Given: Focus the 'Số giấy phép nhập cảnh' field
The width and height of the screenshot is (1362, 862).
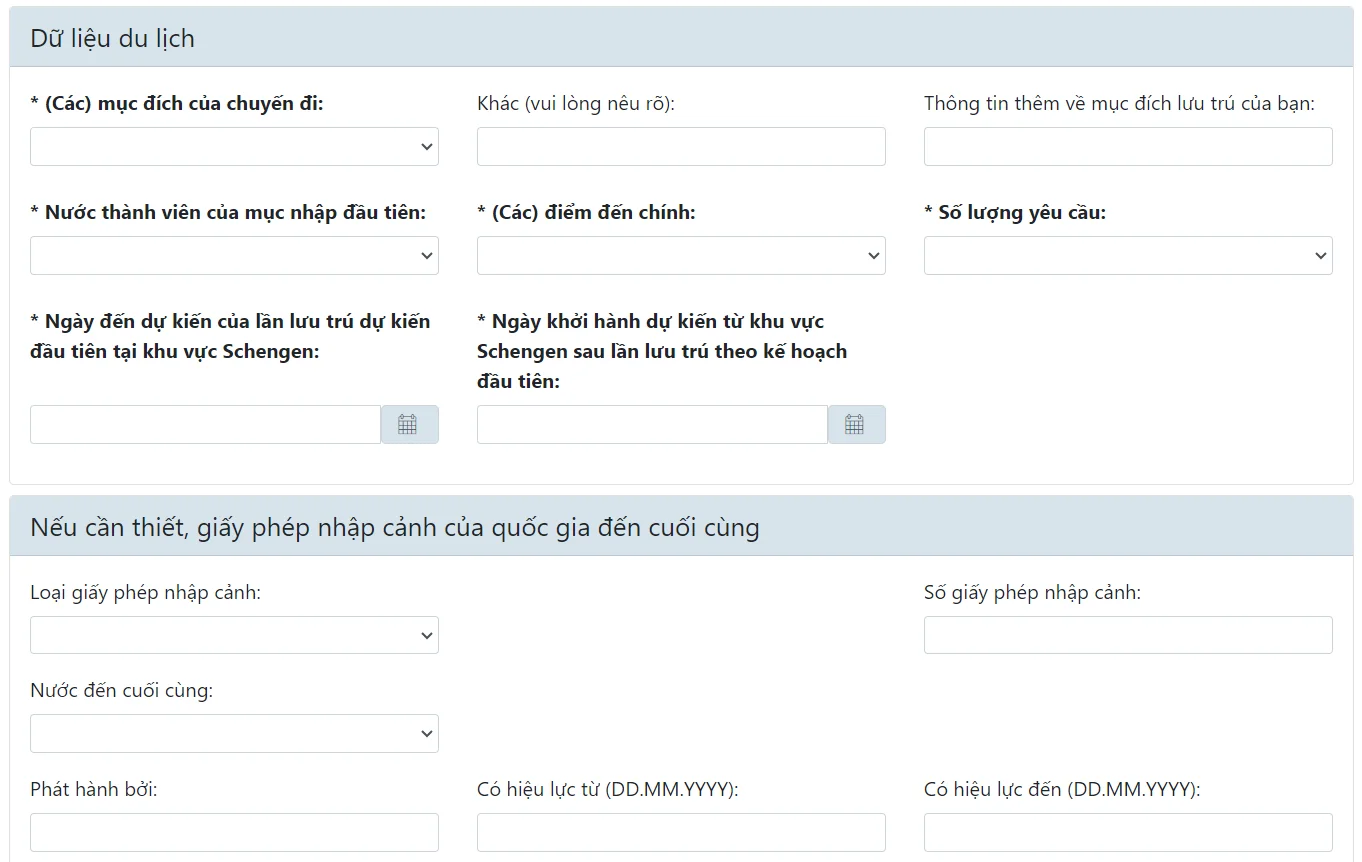Looking at the screenshot, I should pyautogui.click(x=1128, y=635).
